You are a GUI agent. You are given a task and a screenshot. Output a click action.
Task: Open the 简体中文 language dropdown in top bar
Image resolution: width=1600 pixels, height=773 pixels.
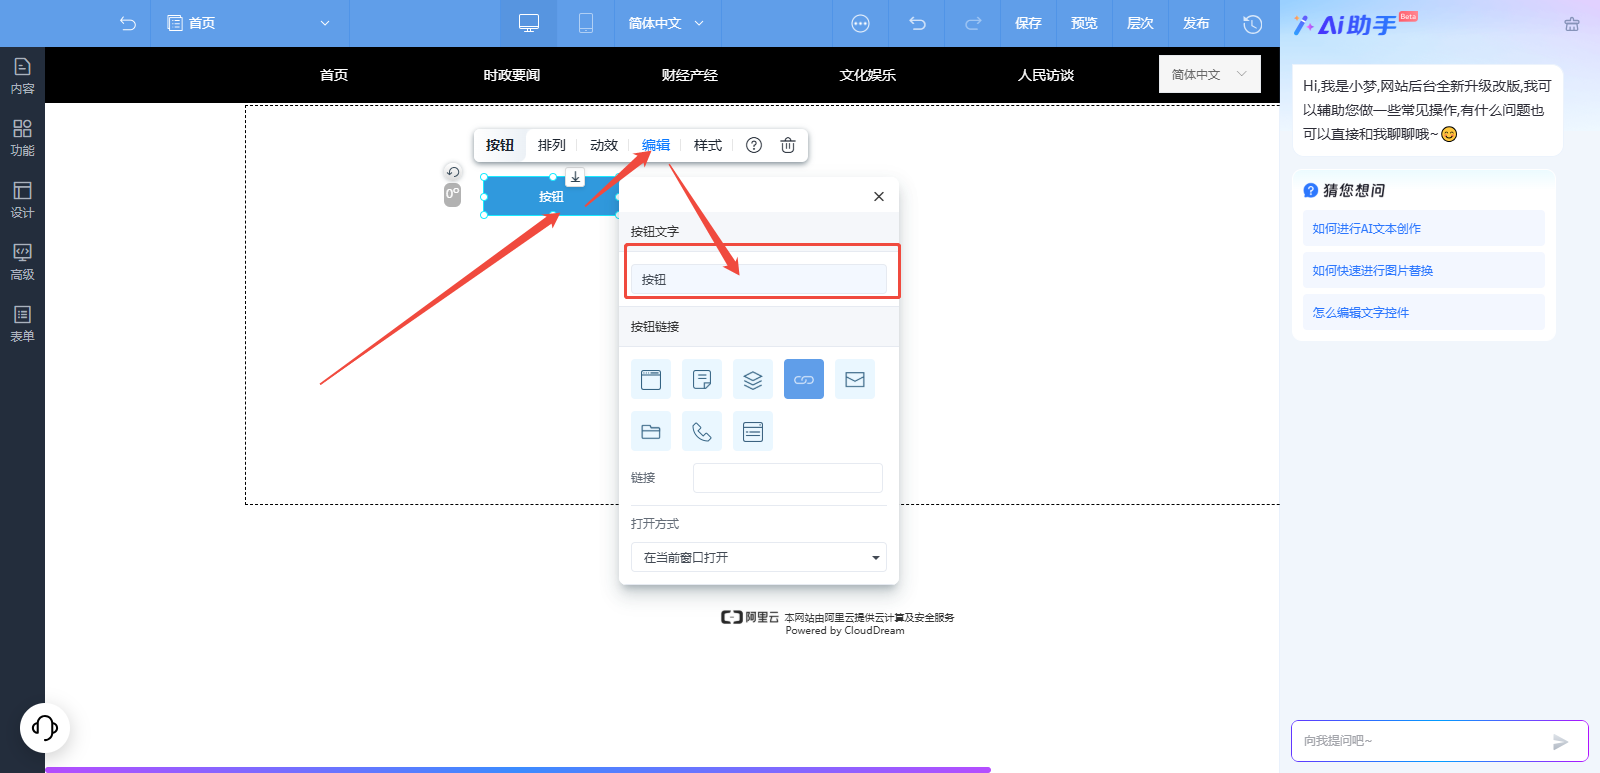[x=666, y=23]
